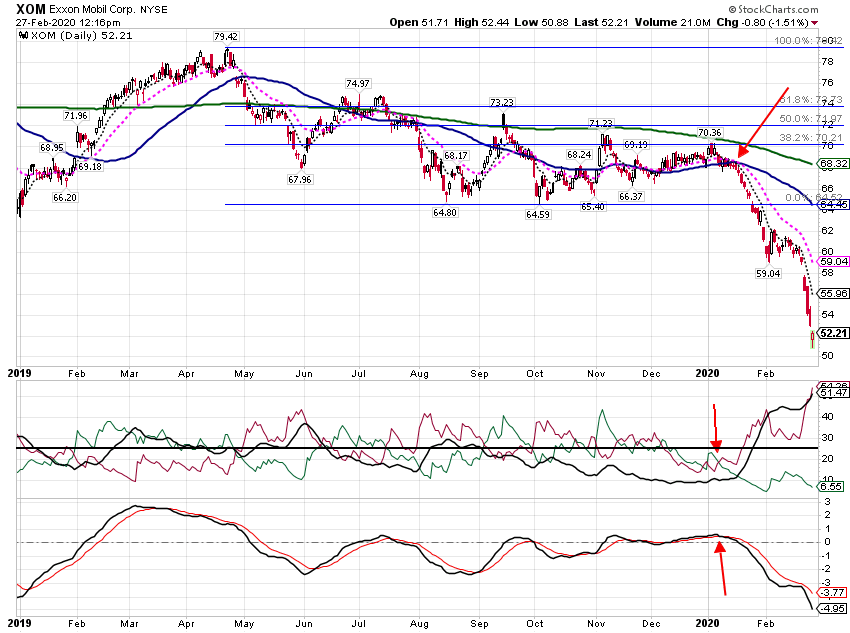Click the 69.19 price label

tap(635, 145)
